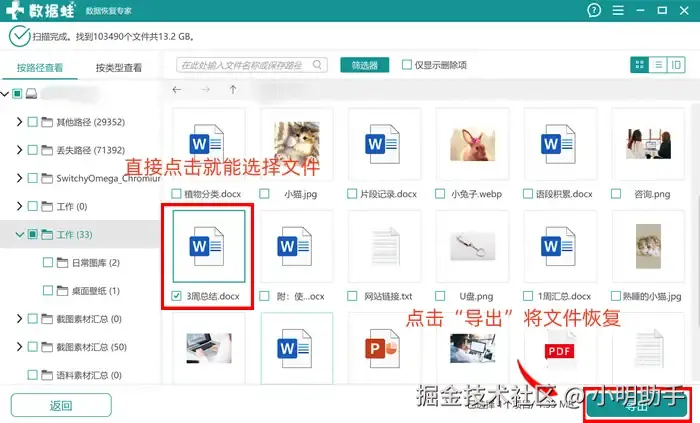Select the 网站链接.txt text file icon

click(385, 246)
